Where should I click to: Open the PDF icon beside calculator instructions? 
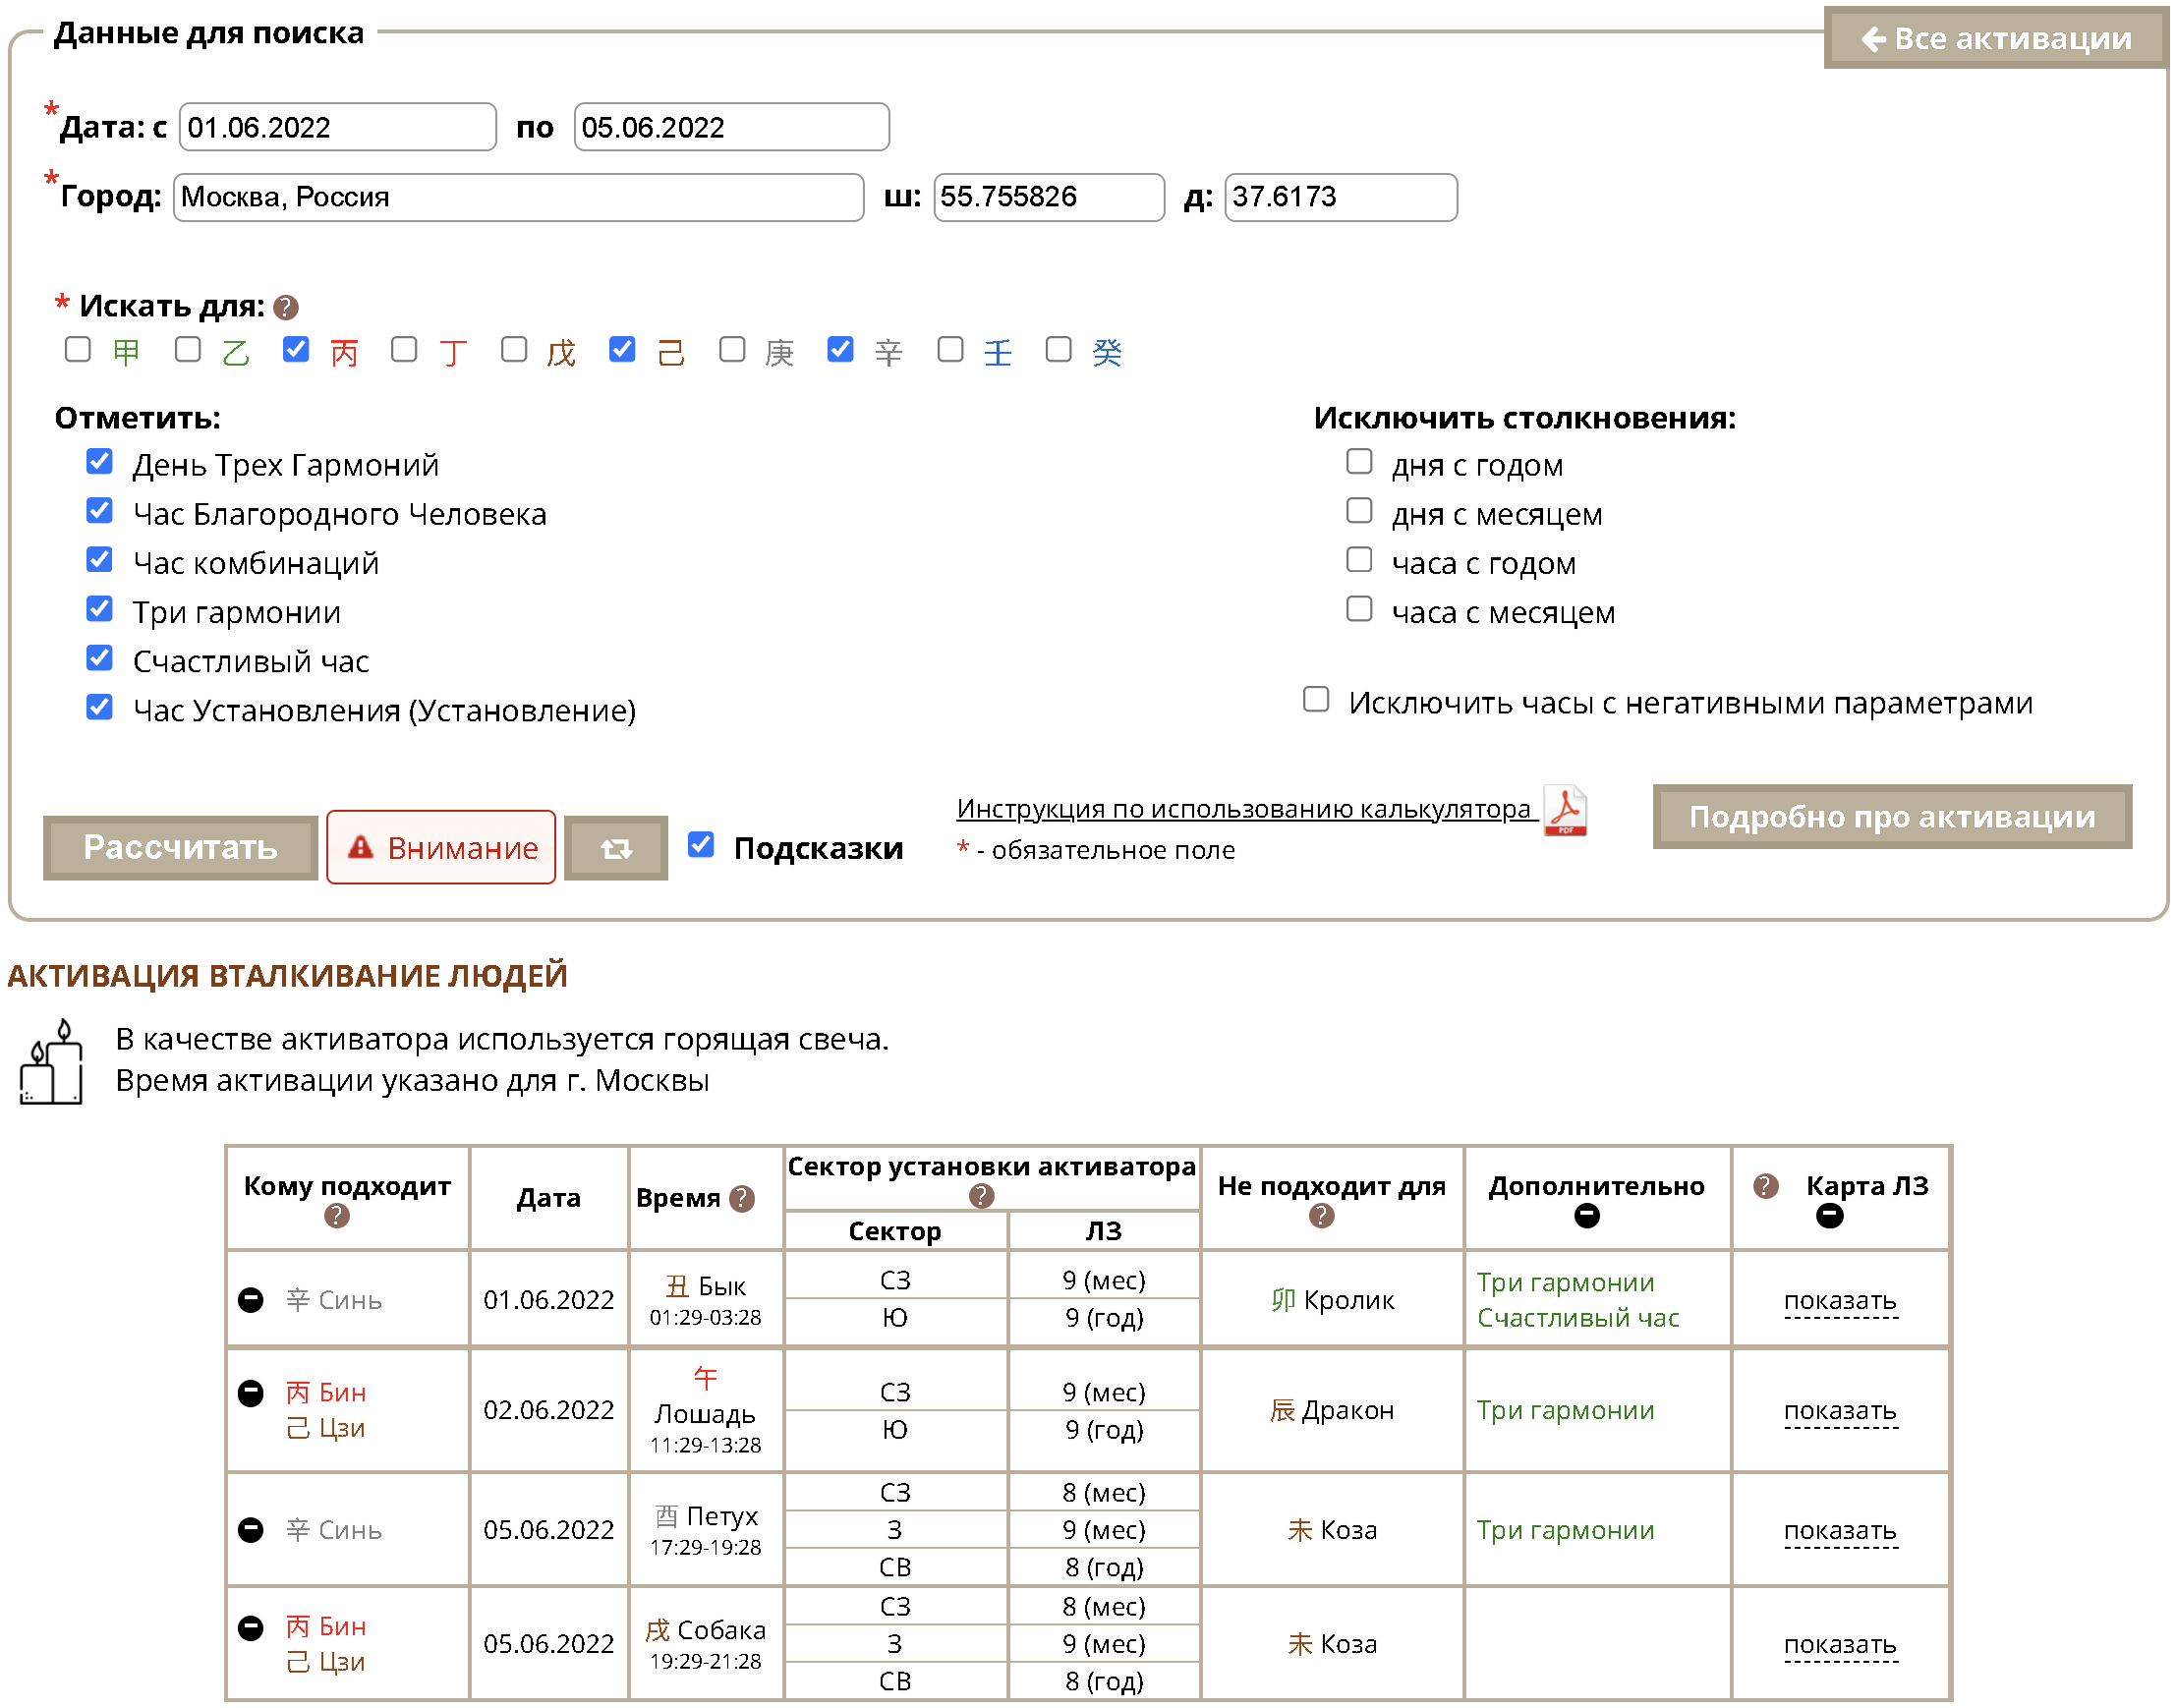point(1566,811)
